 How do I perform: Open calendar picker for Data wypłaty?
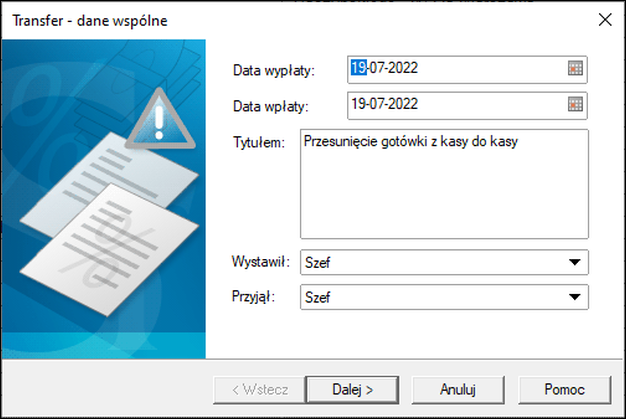pyautogui.click(x=575, y=69)
